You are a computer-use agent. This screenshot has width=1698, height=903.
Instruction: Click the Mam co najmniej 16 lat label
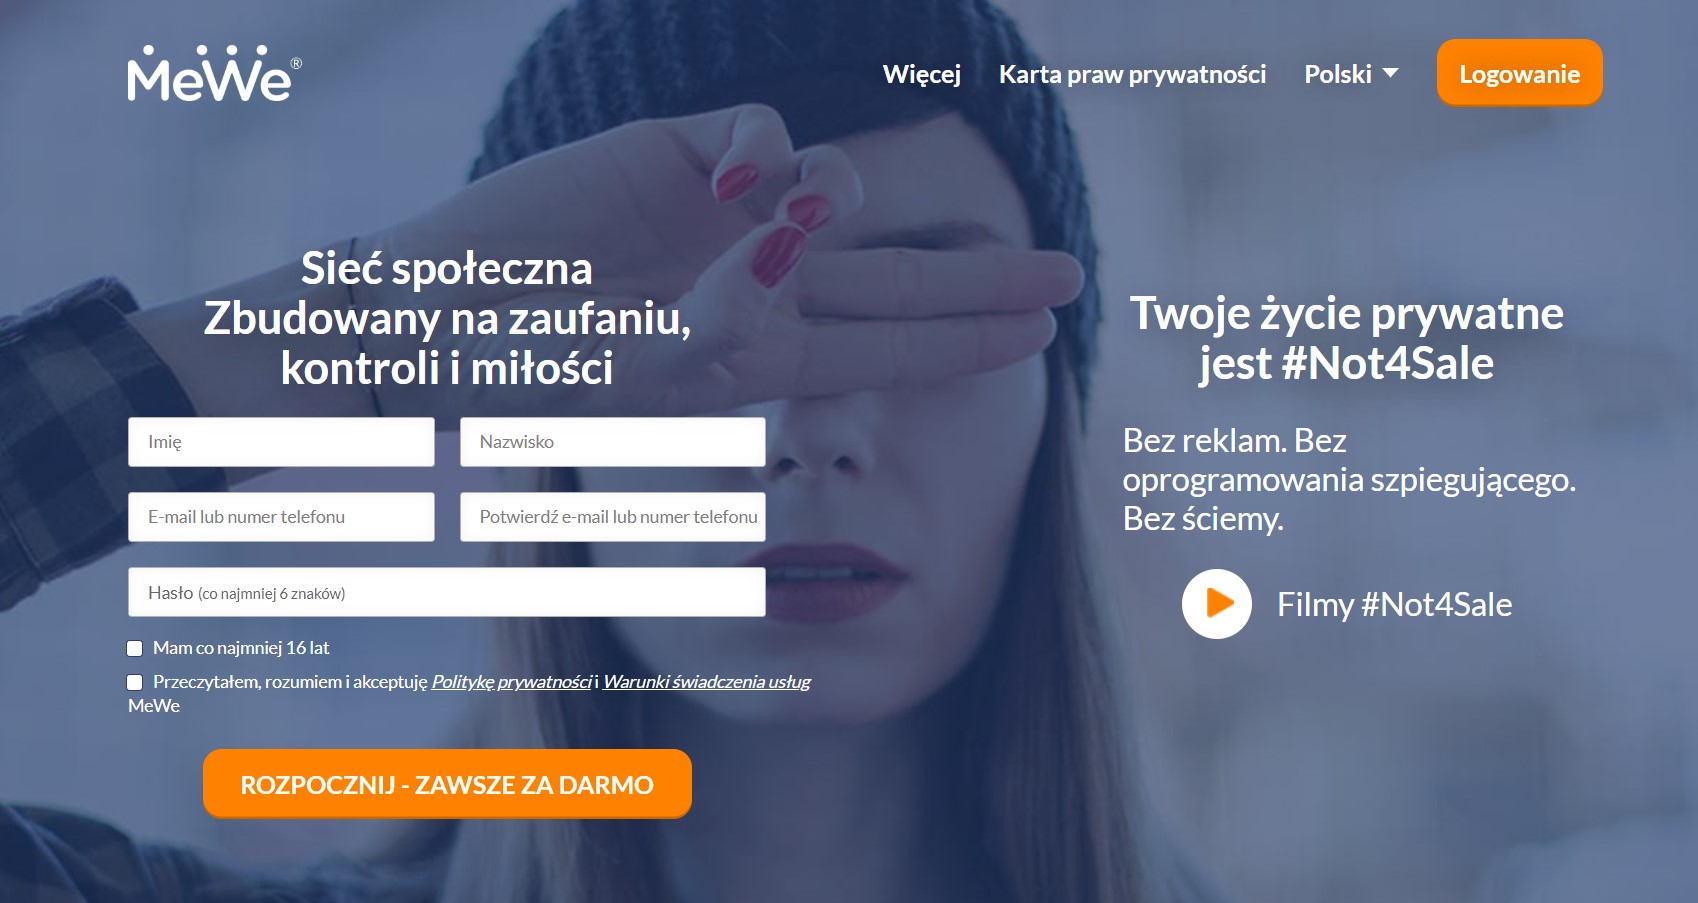tap(241, 648)
